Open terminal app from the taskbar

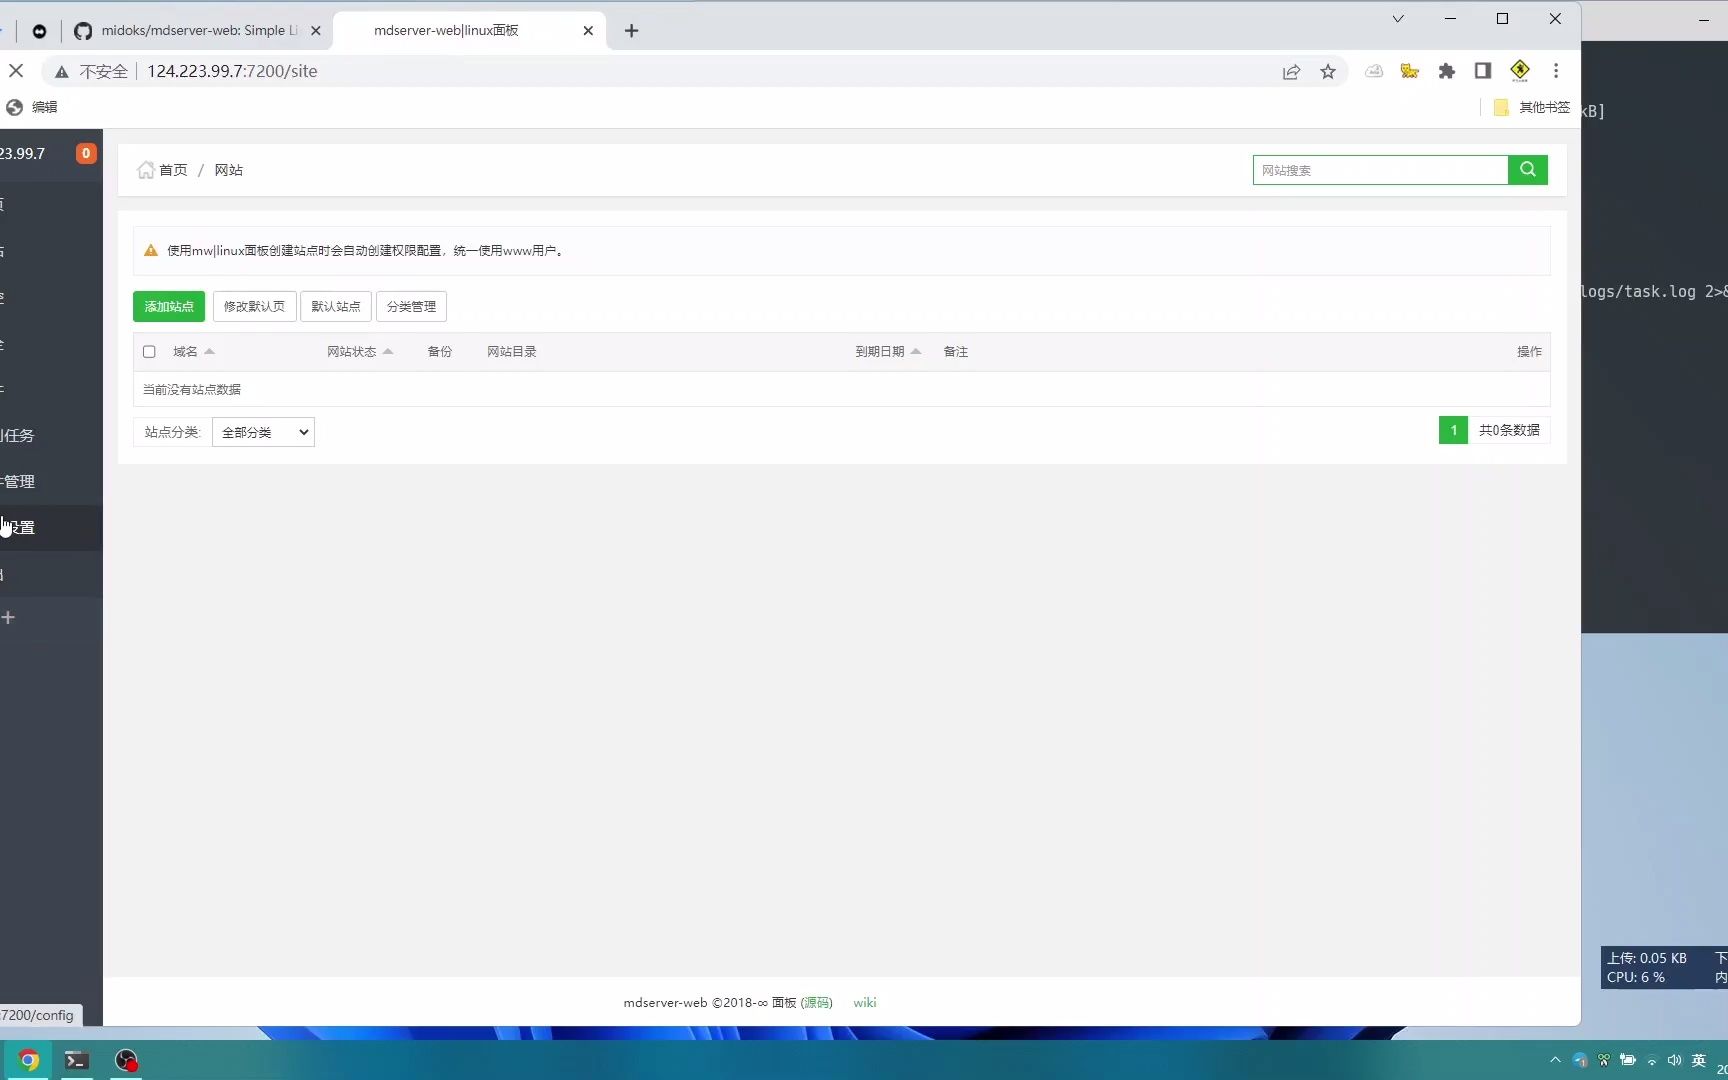click(x=77, y=1060)
